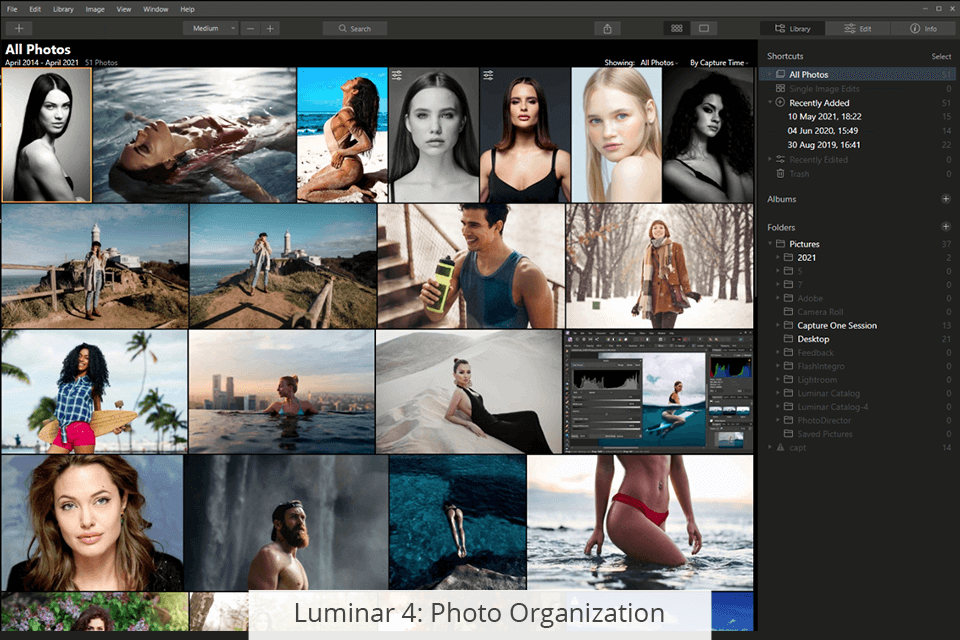Switch to gallery grid view
960x640 pixels.
677,28
